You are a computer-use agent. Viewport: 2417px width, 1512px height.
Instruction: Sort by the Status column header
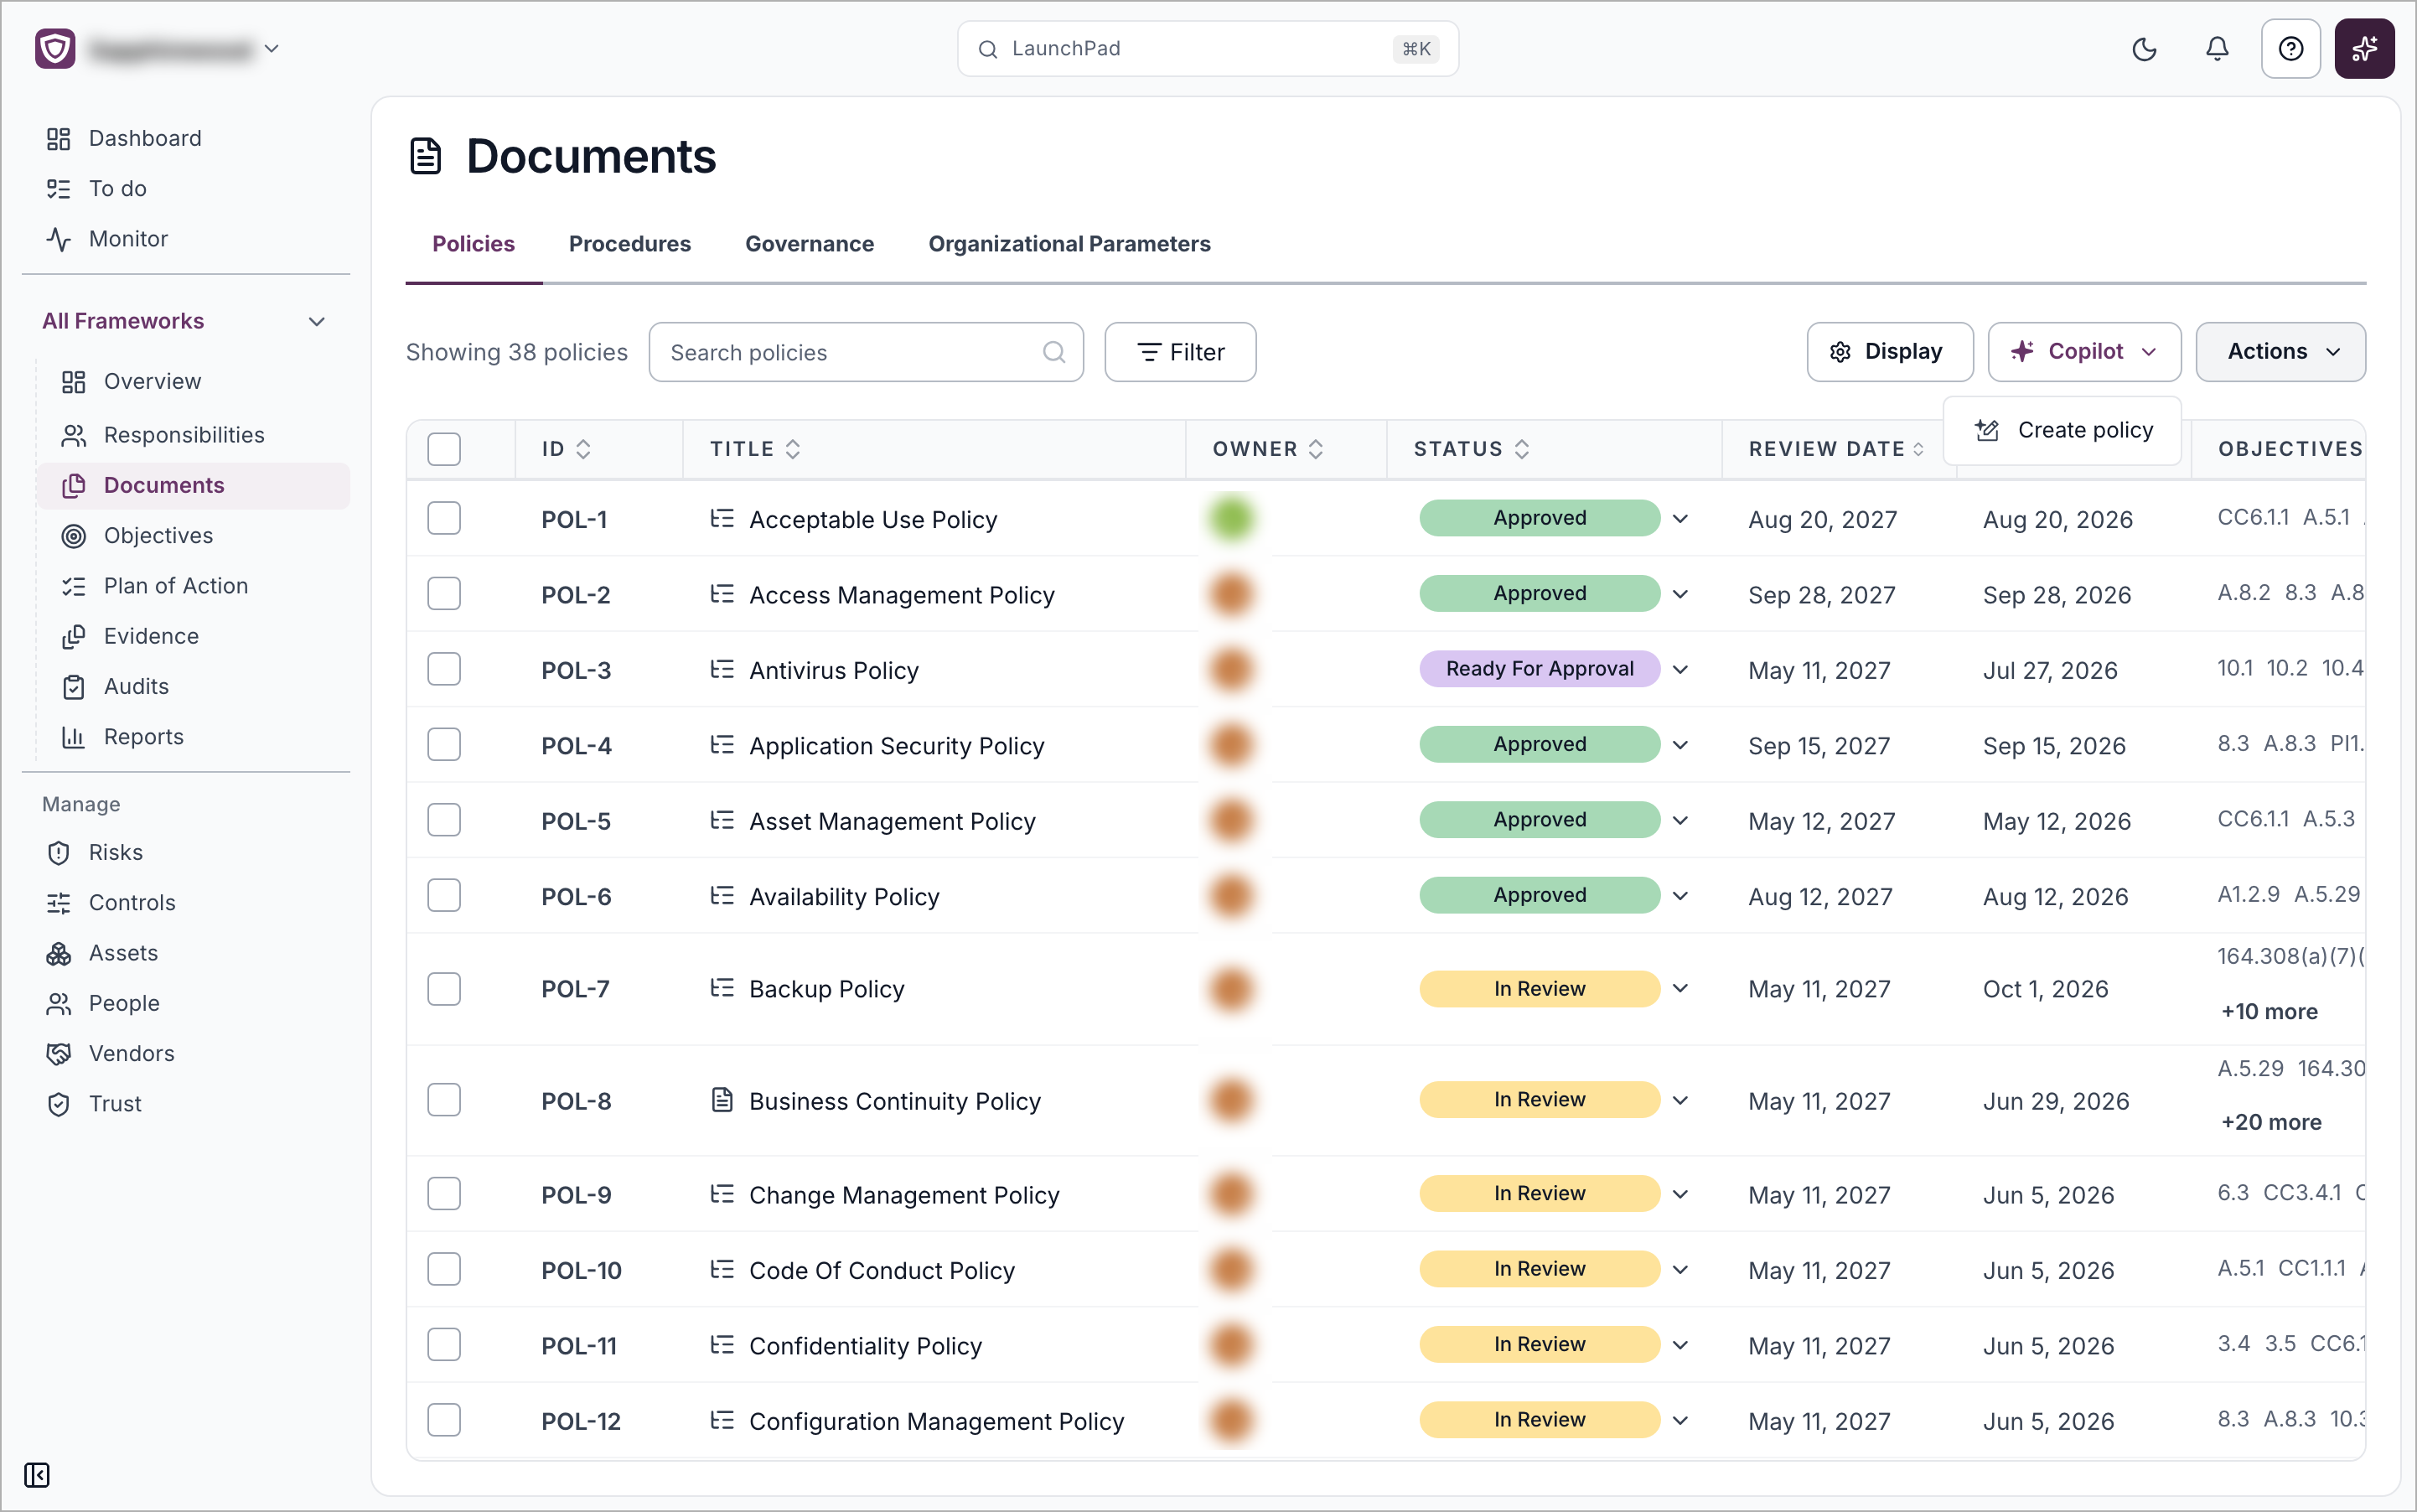(x=1471, y=449)
